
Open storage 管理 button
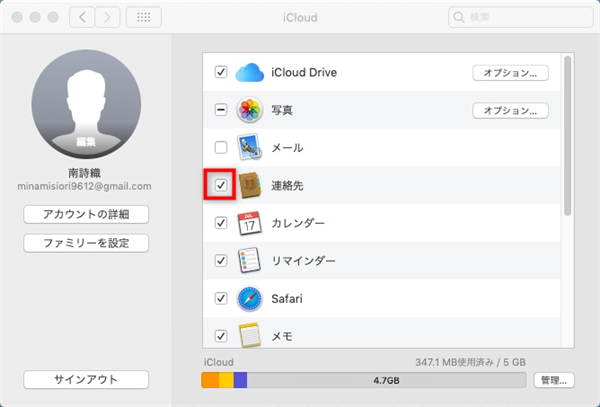coord(554,380)
